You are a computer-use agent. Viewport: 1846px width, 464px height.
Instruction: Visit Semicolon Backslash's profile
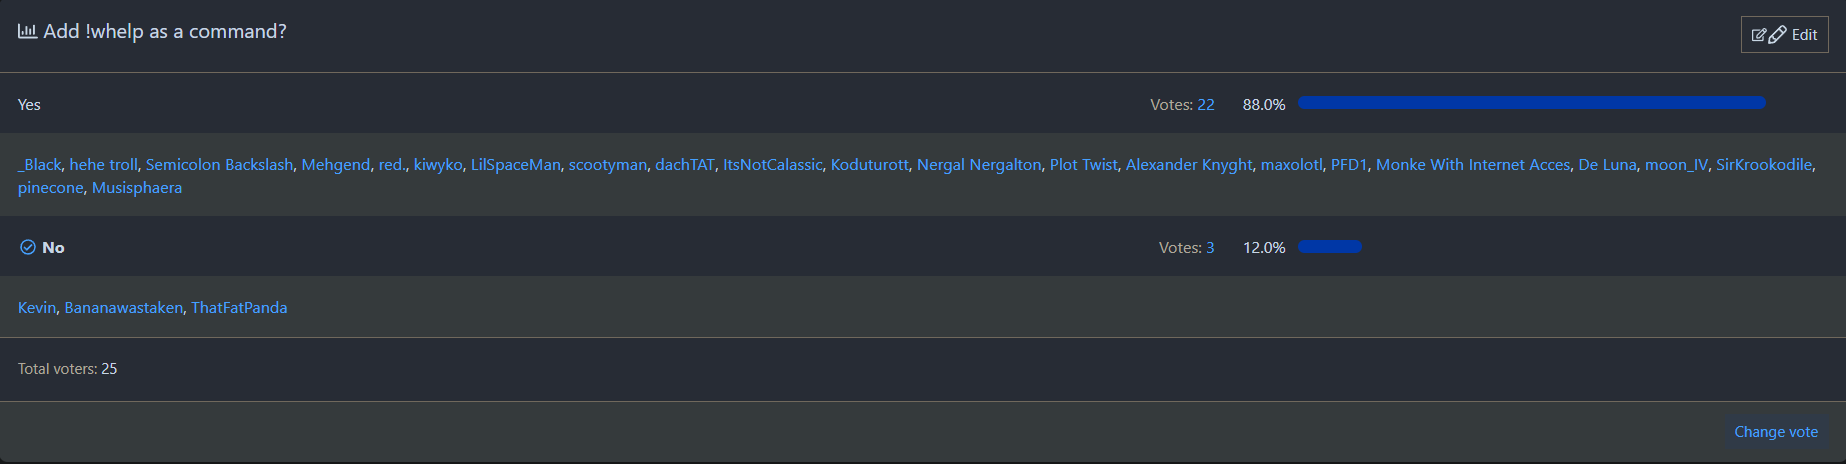[x=219, y=165]
